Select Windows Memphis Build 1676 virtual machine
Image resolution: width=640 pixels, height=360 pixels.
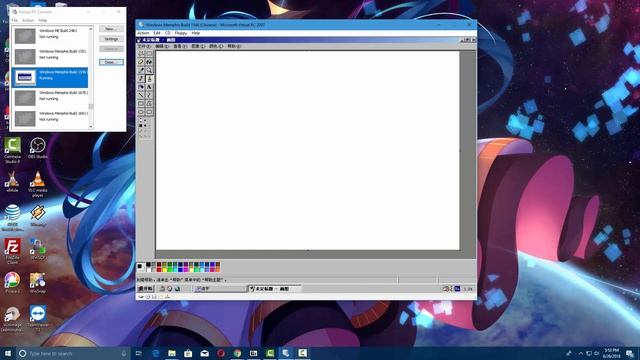pos(50,98)
